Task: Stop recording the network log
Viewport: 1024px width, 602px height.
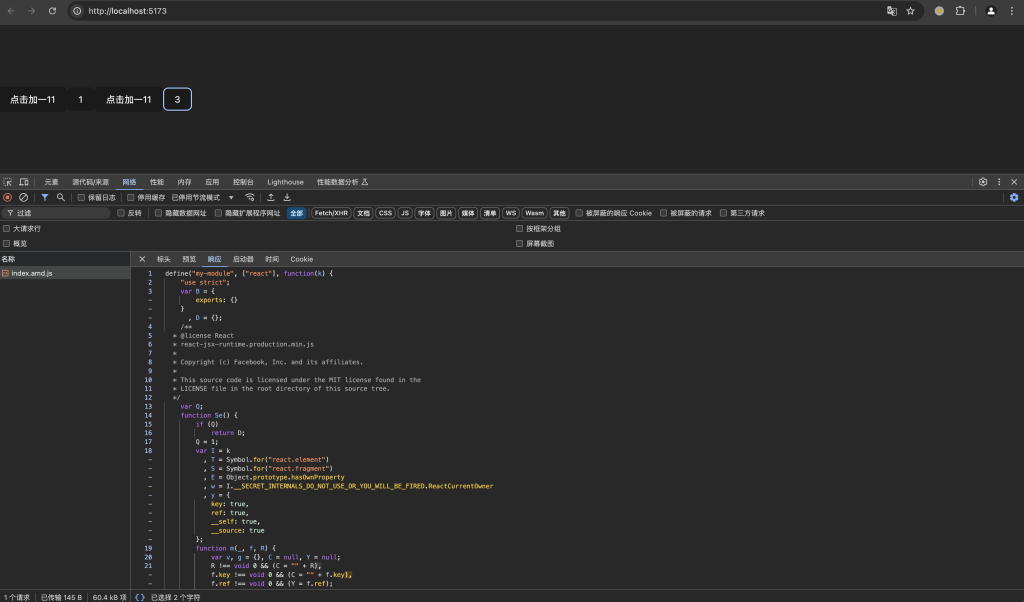Action: (x=7, y=197)
